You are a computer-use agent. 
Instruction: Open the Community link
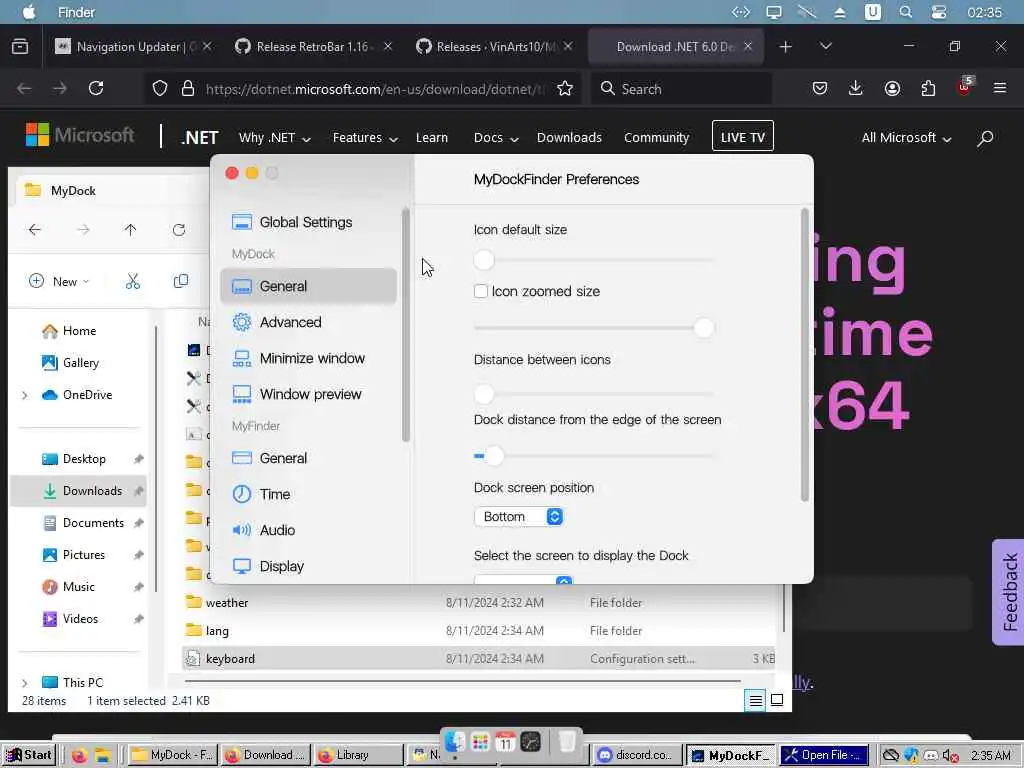coord(656,138)
